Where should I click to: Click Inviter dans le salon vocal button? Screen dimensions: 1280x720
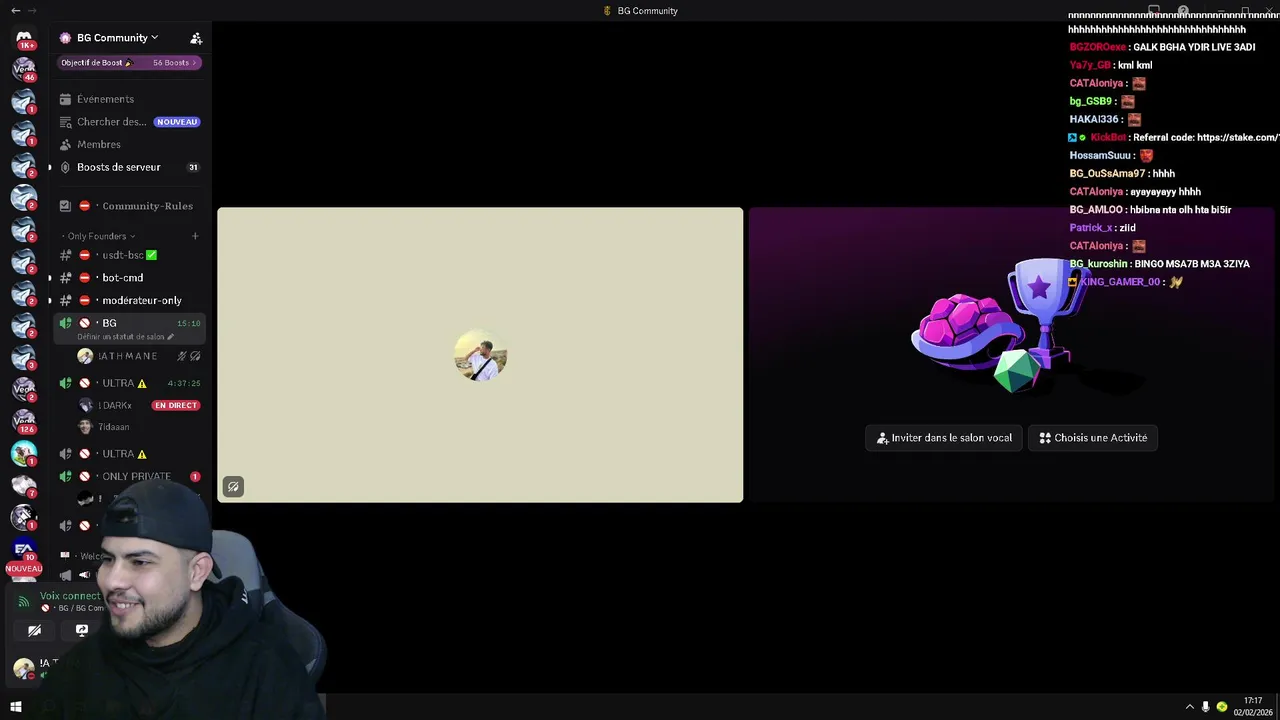tap(944, 438)
